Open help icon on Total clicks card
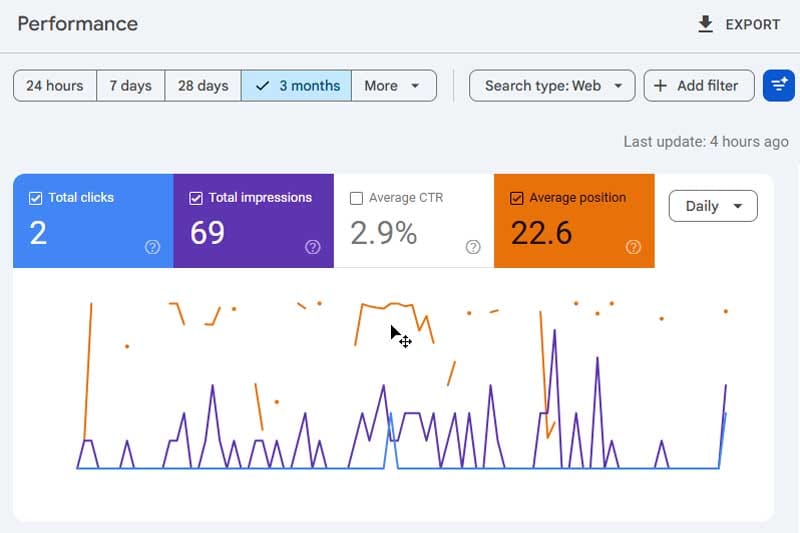800x533 pixels. coord(152,247)
